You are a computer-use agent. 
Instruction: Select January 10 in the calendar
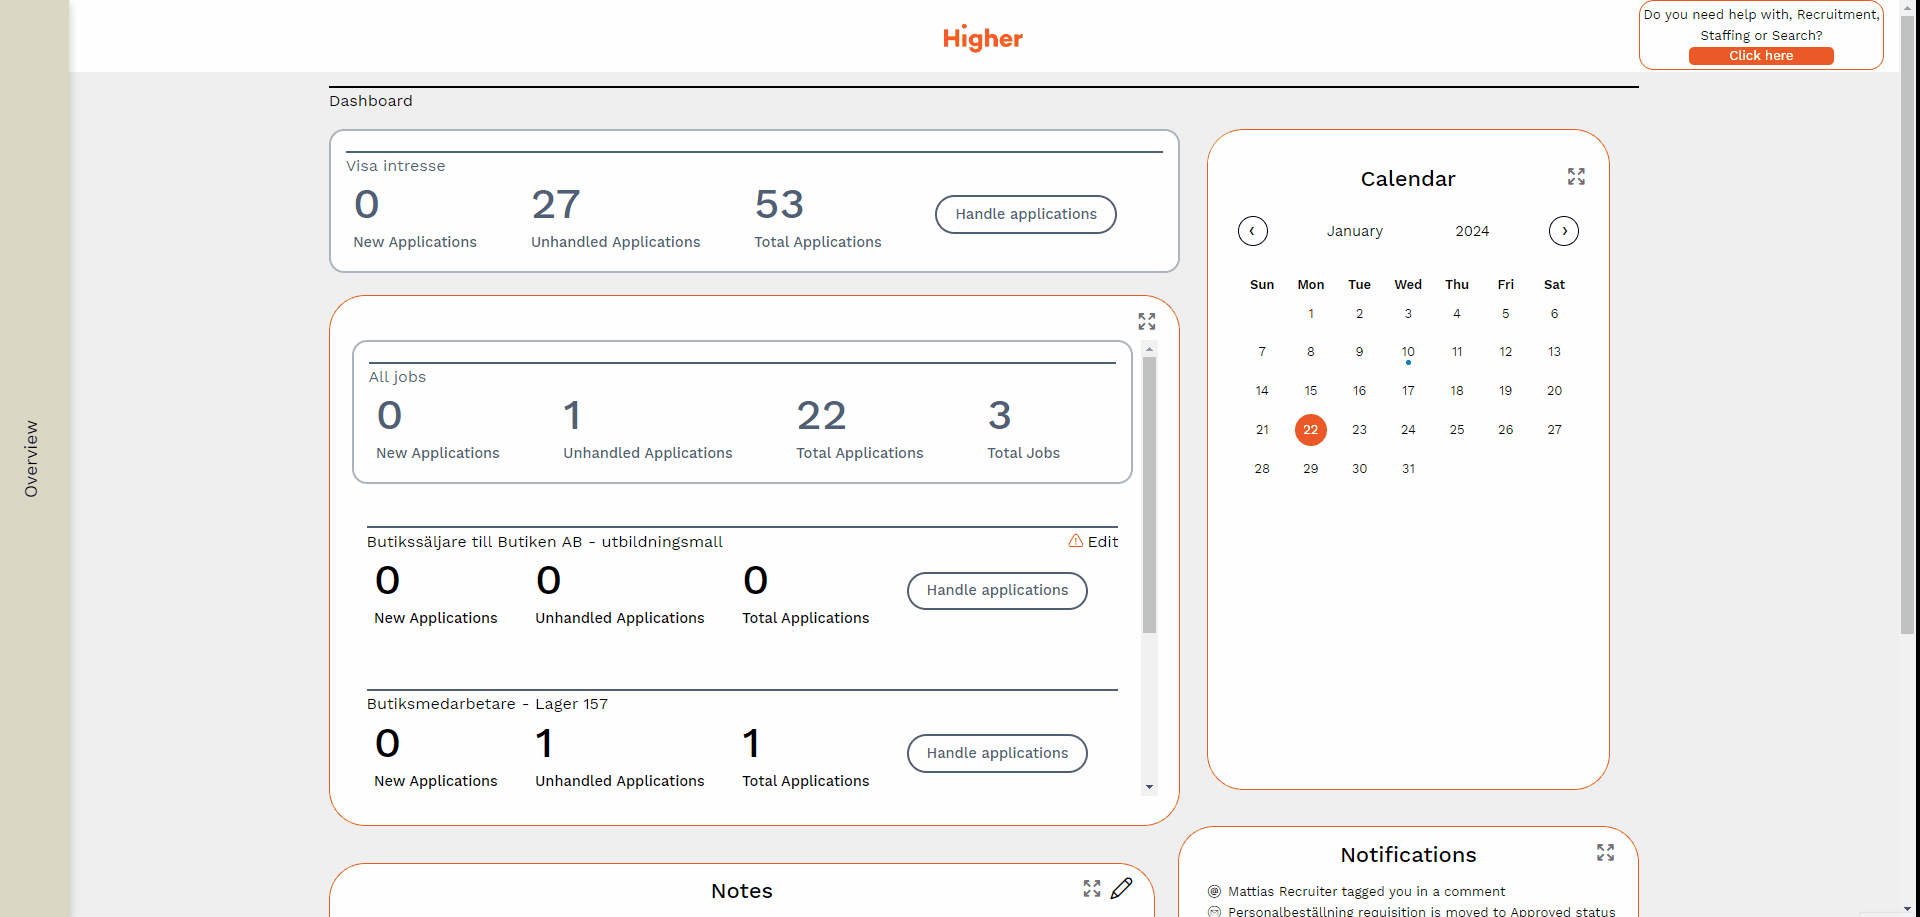coord(1407,352)
